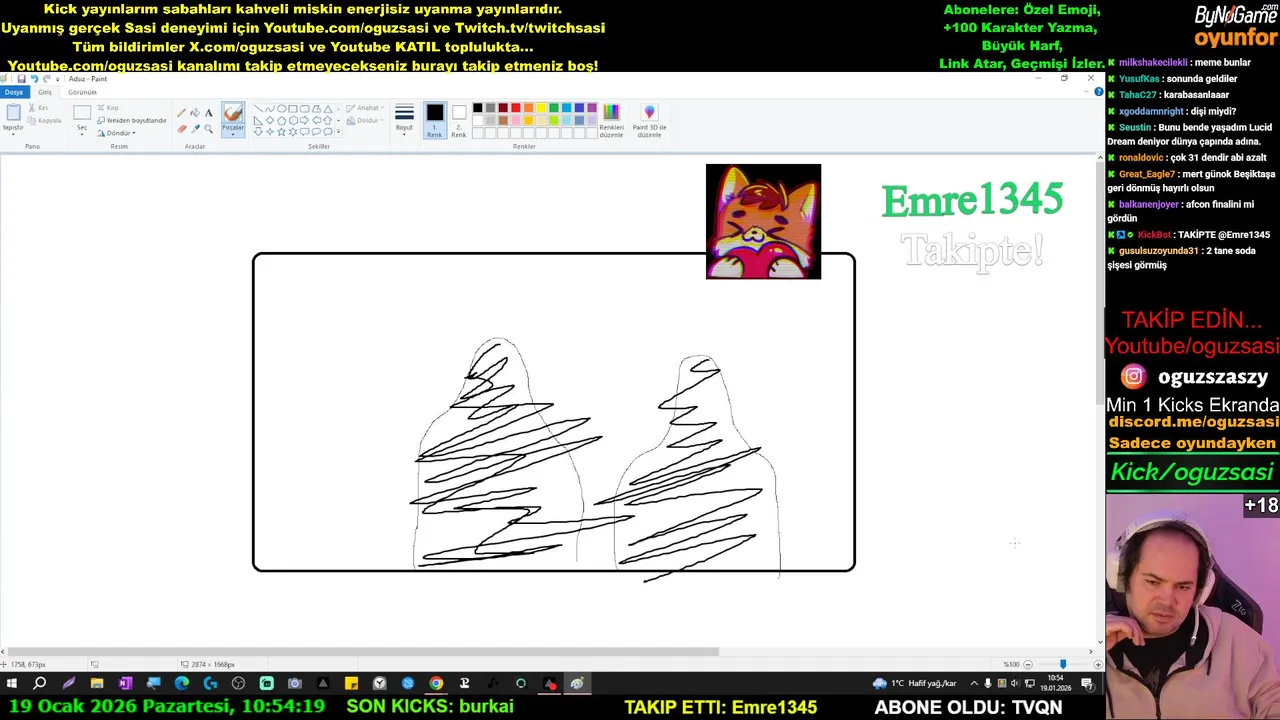The height and width of the screenshot is (720, 1280).
Task: Select the Fill with color bucket tool
Action: click(195, 113)
